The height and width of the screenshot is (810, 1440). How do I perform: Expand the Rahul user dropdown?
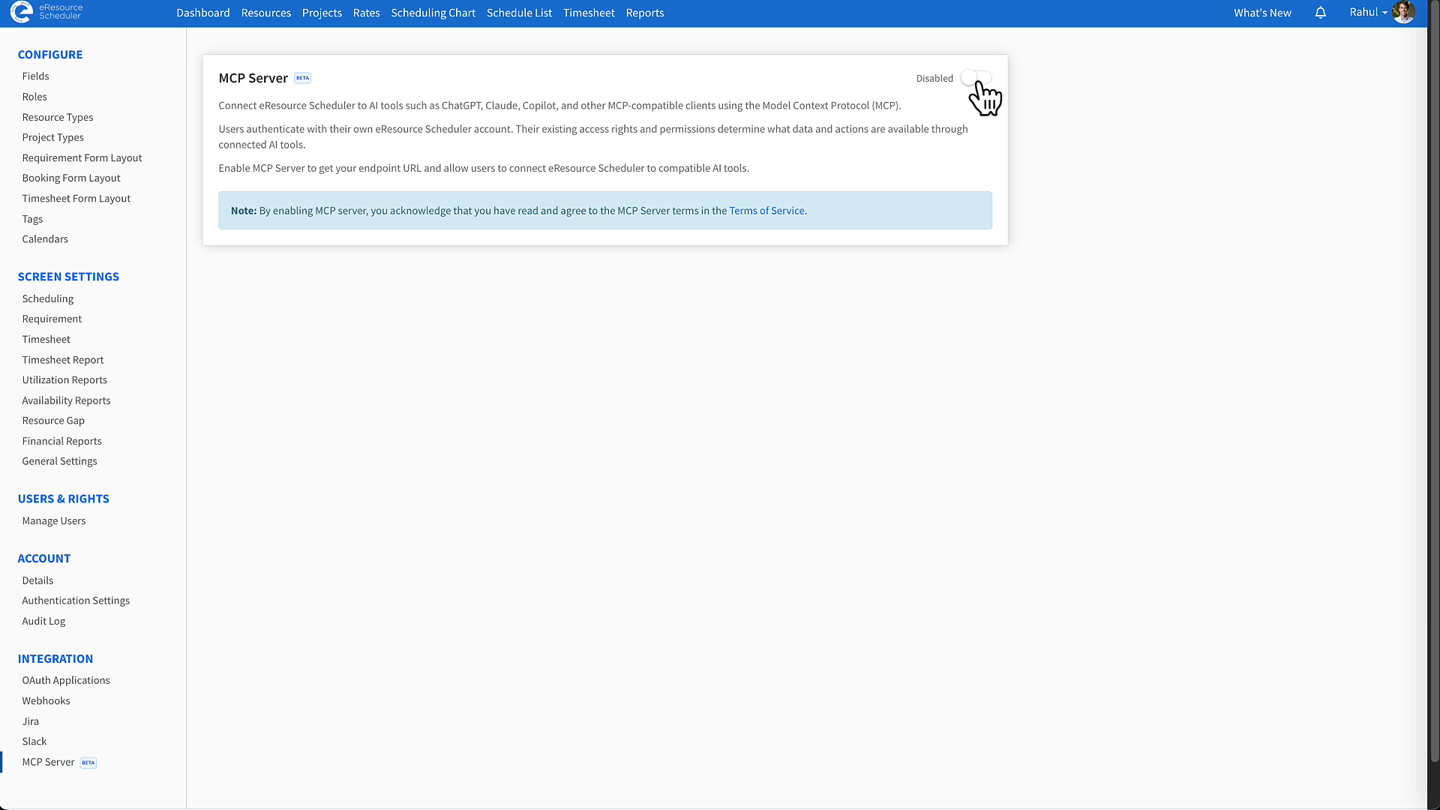tap(1368, 12)
